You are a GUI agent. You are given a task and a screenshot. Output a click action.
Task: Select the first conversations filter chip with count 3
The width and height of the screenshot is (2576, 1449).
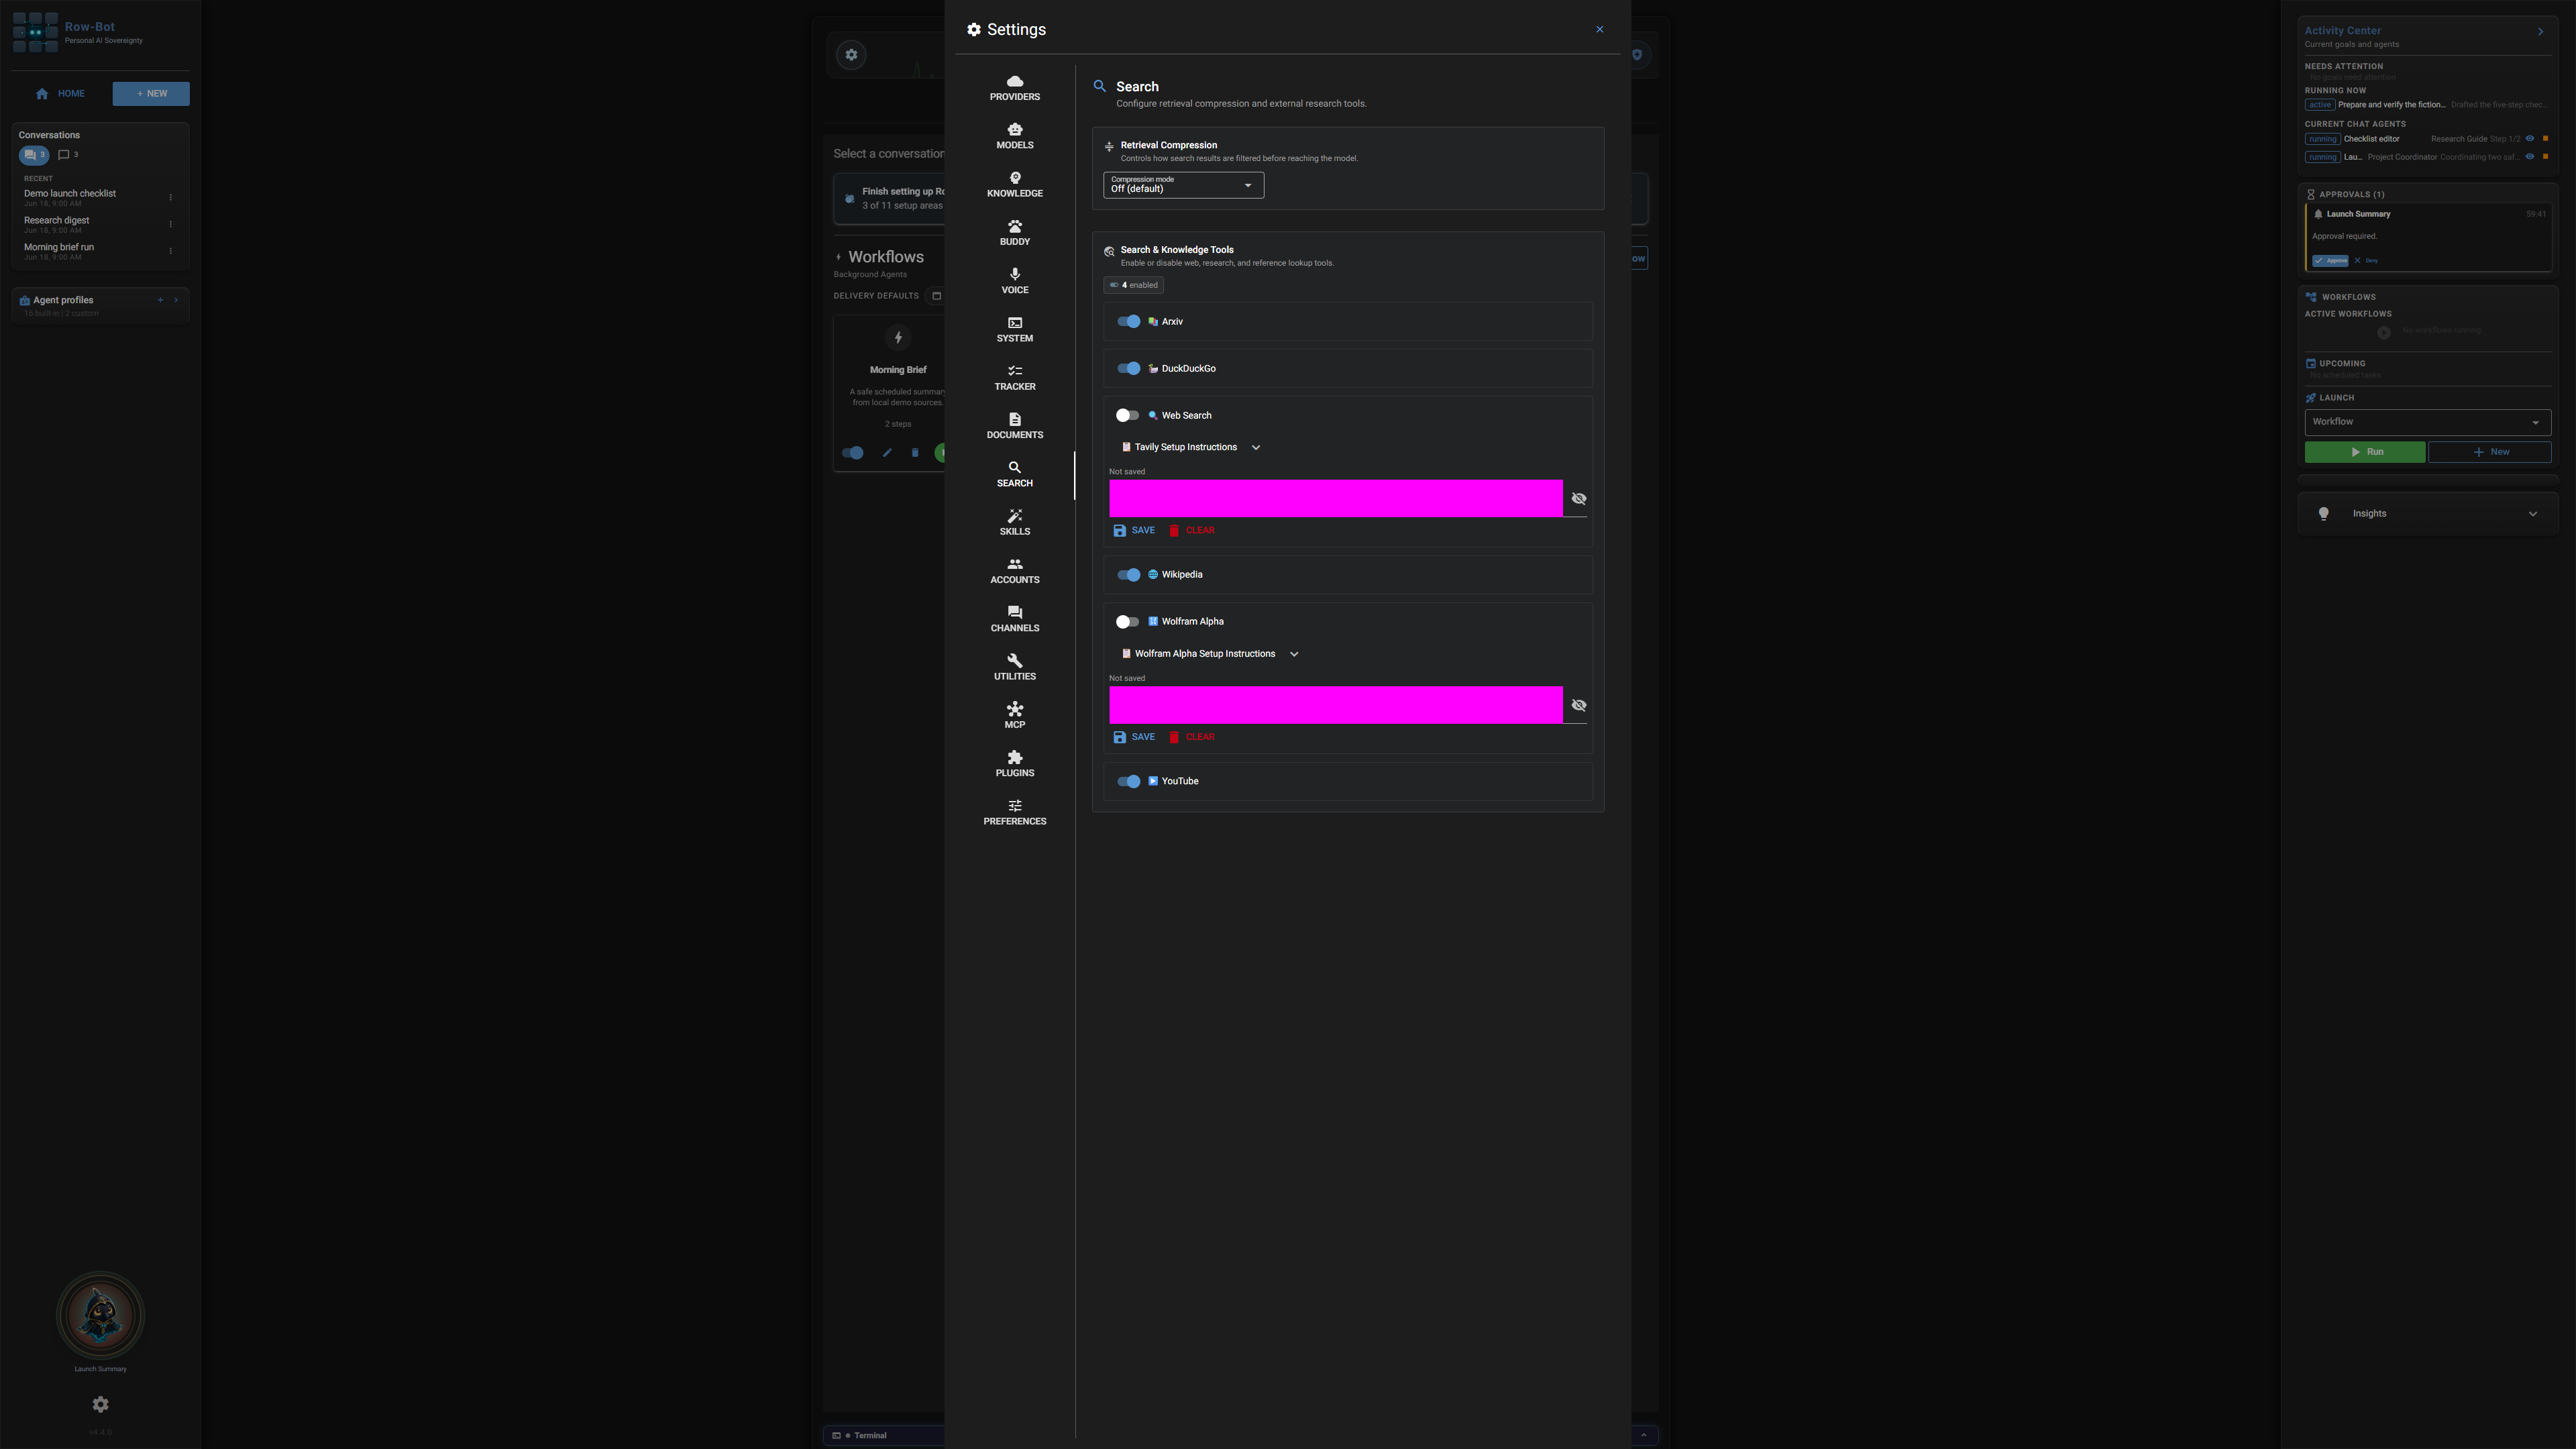(34, 155)
